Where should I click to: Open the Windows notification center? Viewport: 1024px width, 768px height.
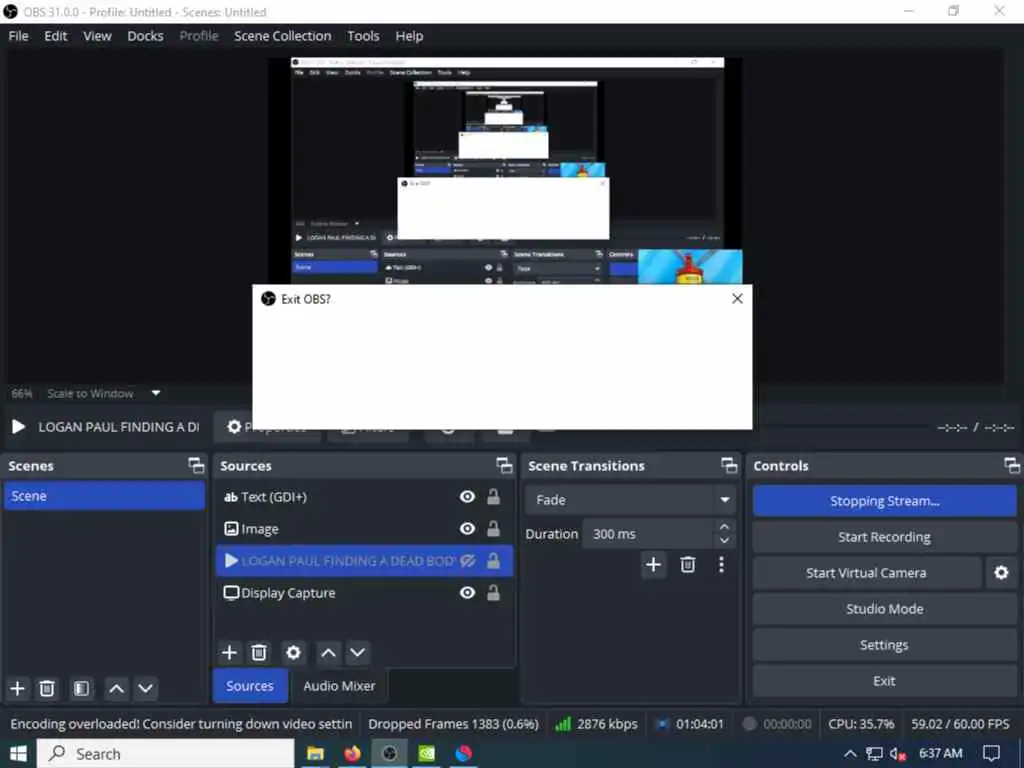991,754
